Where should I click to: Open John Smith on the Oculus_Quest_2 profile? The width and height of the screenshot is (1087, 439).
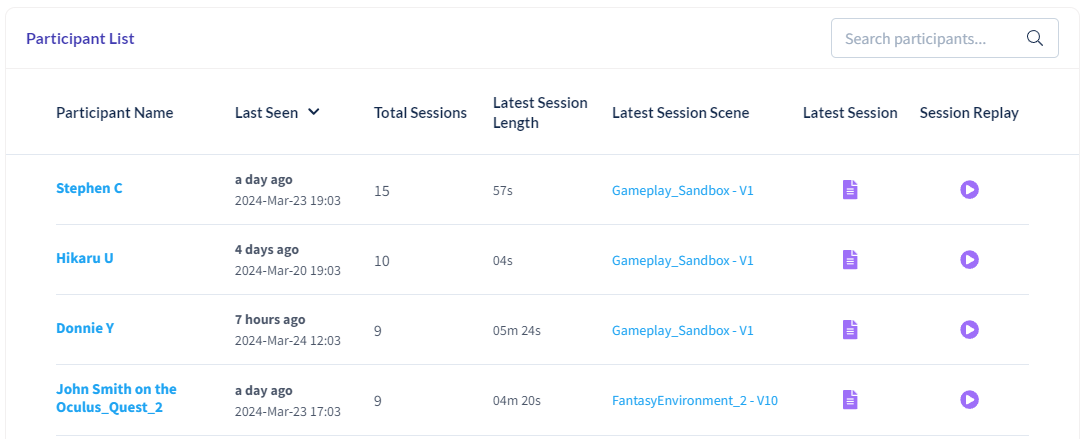116,398
